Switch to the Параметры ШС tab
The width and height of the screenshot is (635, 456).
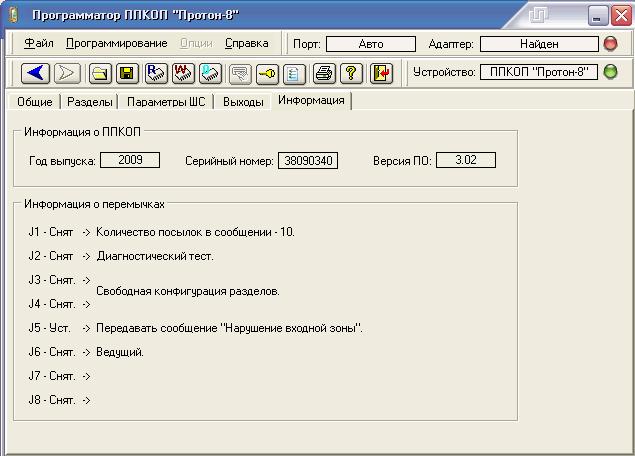point(166,102)
